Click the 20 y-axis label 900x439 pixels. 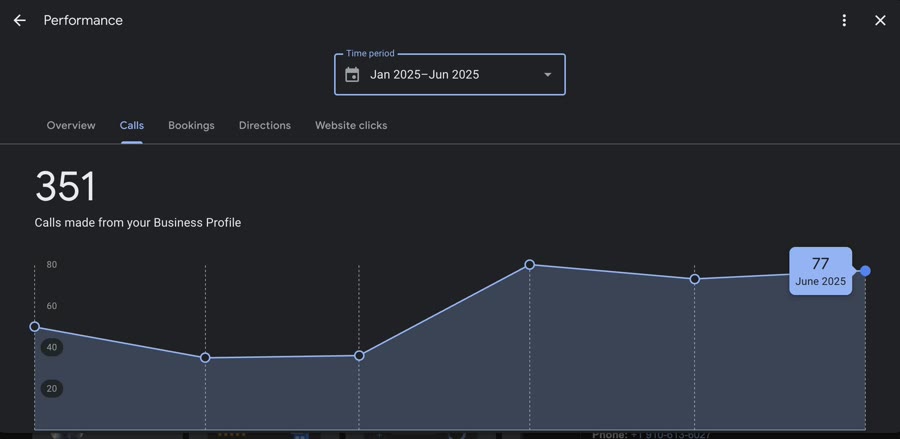(x=52, y=389)
